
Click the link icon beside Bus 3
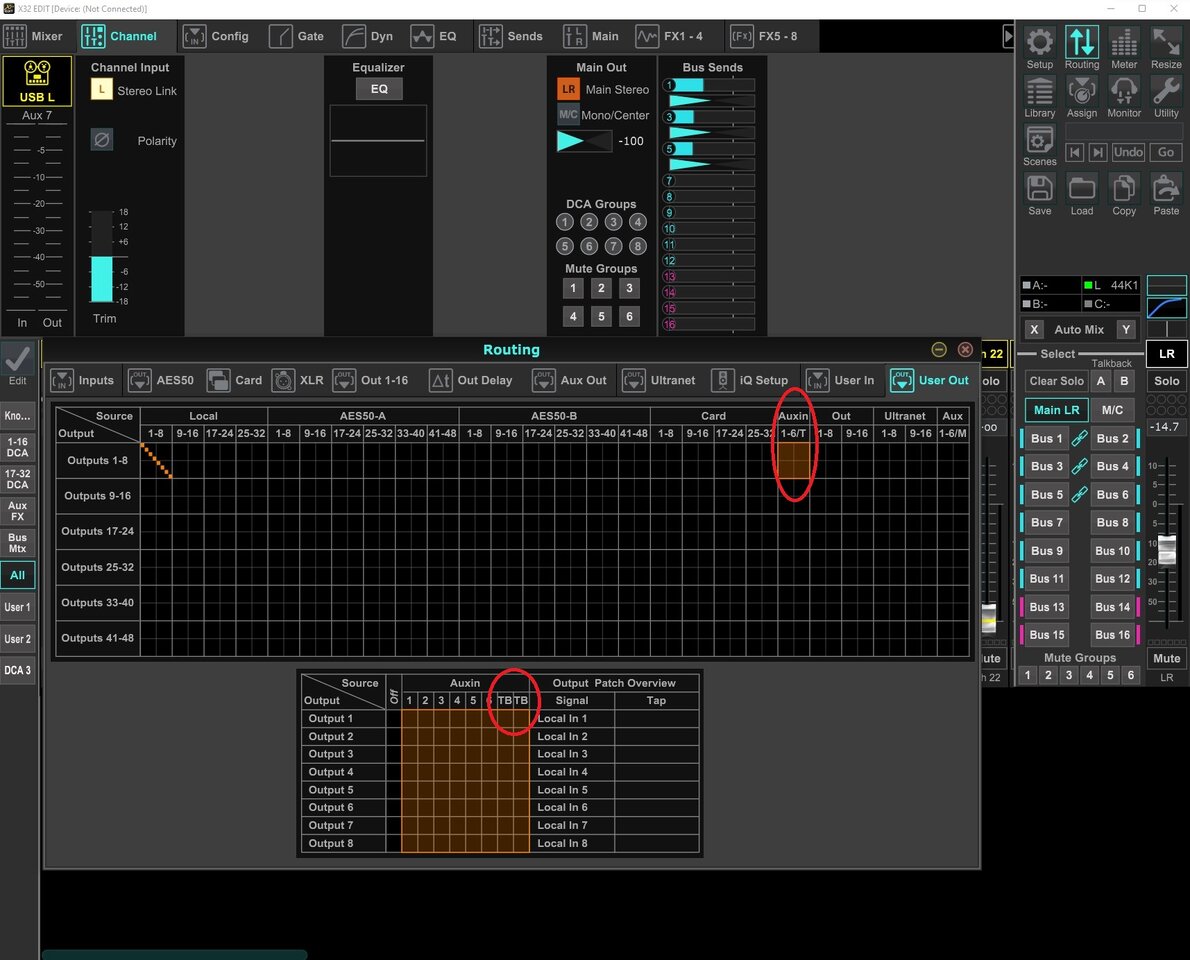tap(1079, 467)
